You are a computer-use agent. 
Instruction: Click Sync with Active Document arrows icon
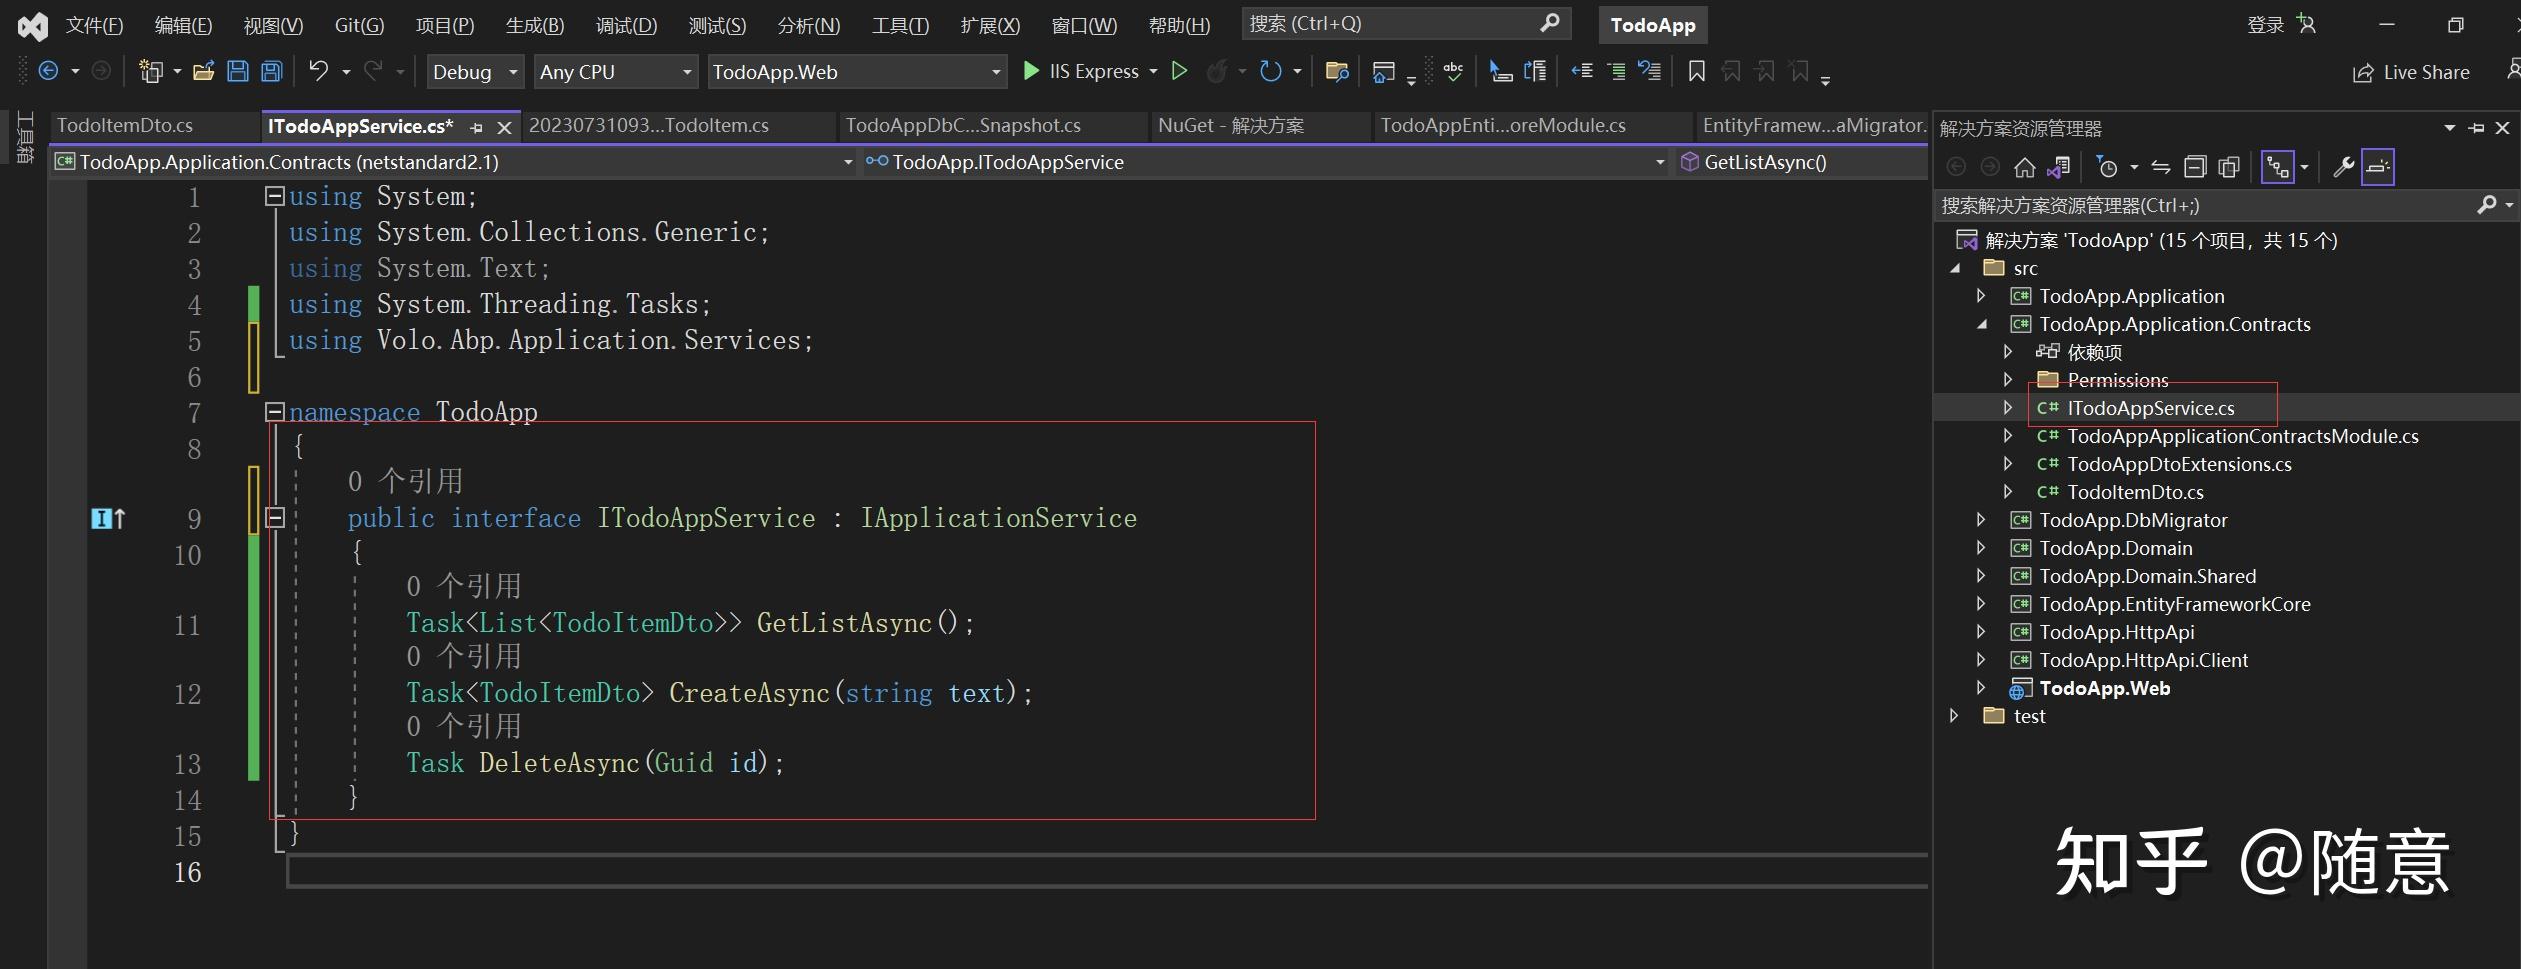coord(2161,167)
